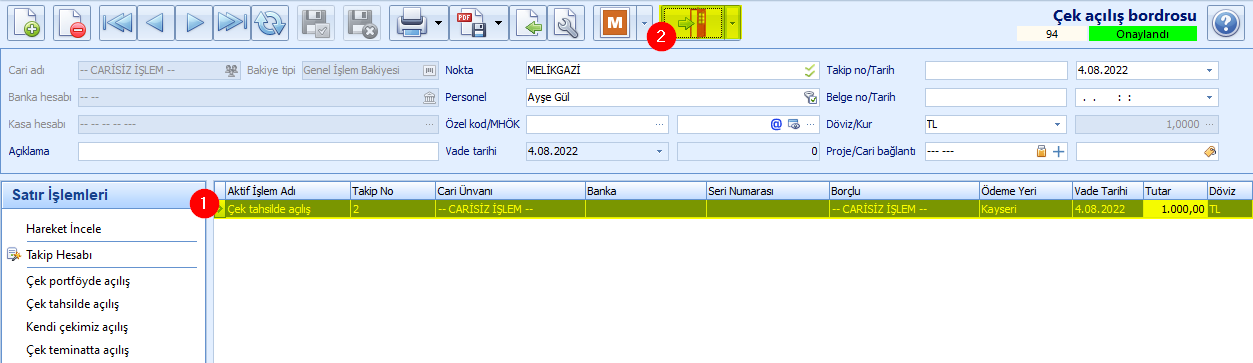Click the Tutar column header
Viewport: 1253px width, 363px height.
coord(1175,190)
